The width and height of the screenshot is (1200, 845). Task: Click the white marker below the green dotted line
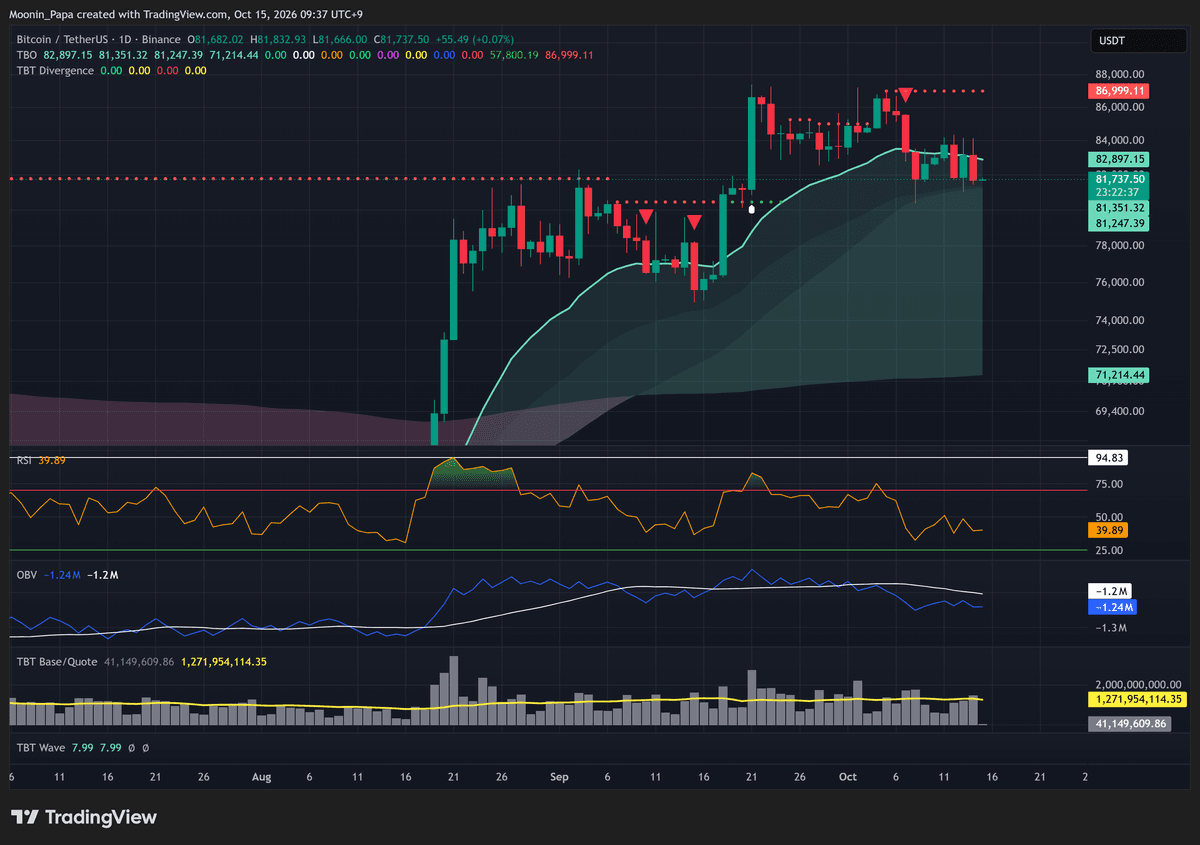752,209
